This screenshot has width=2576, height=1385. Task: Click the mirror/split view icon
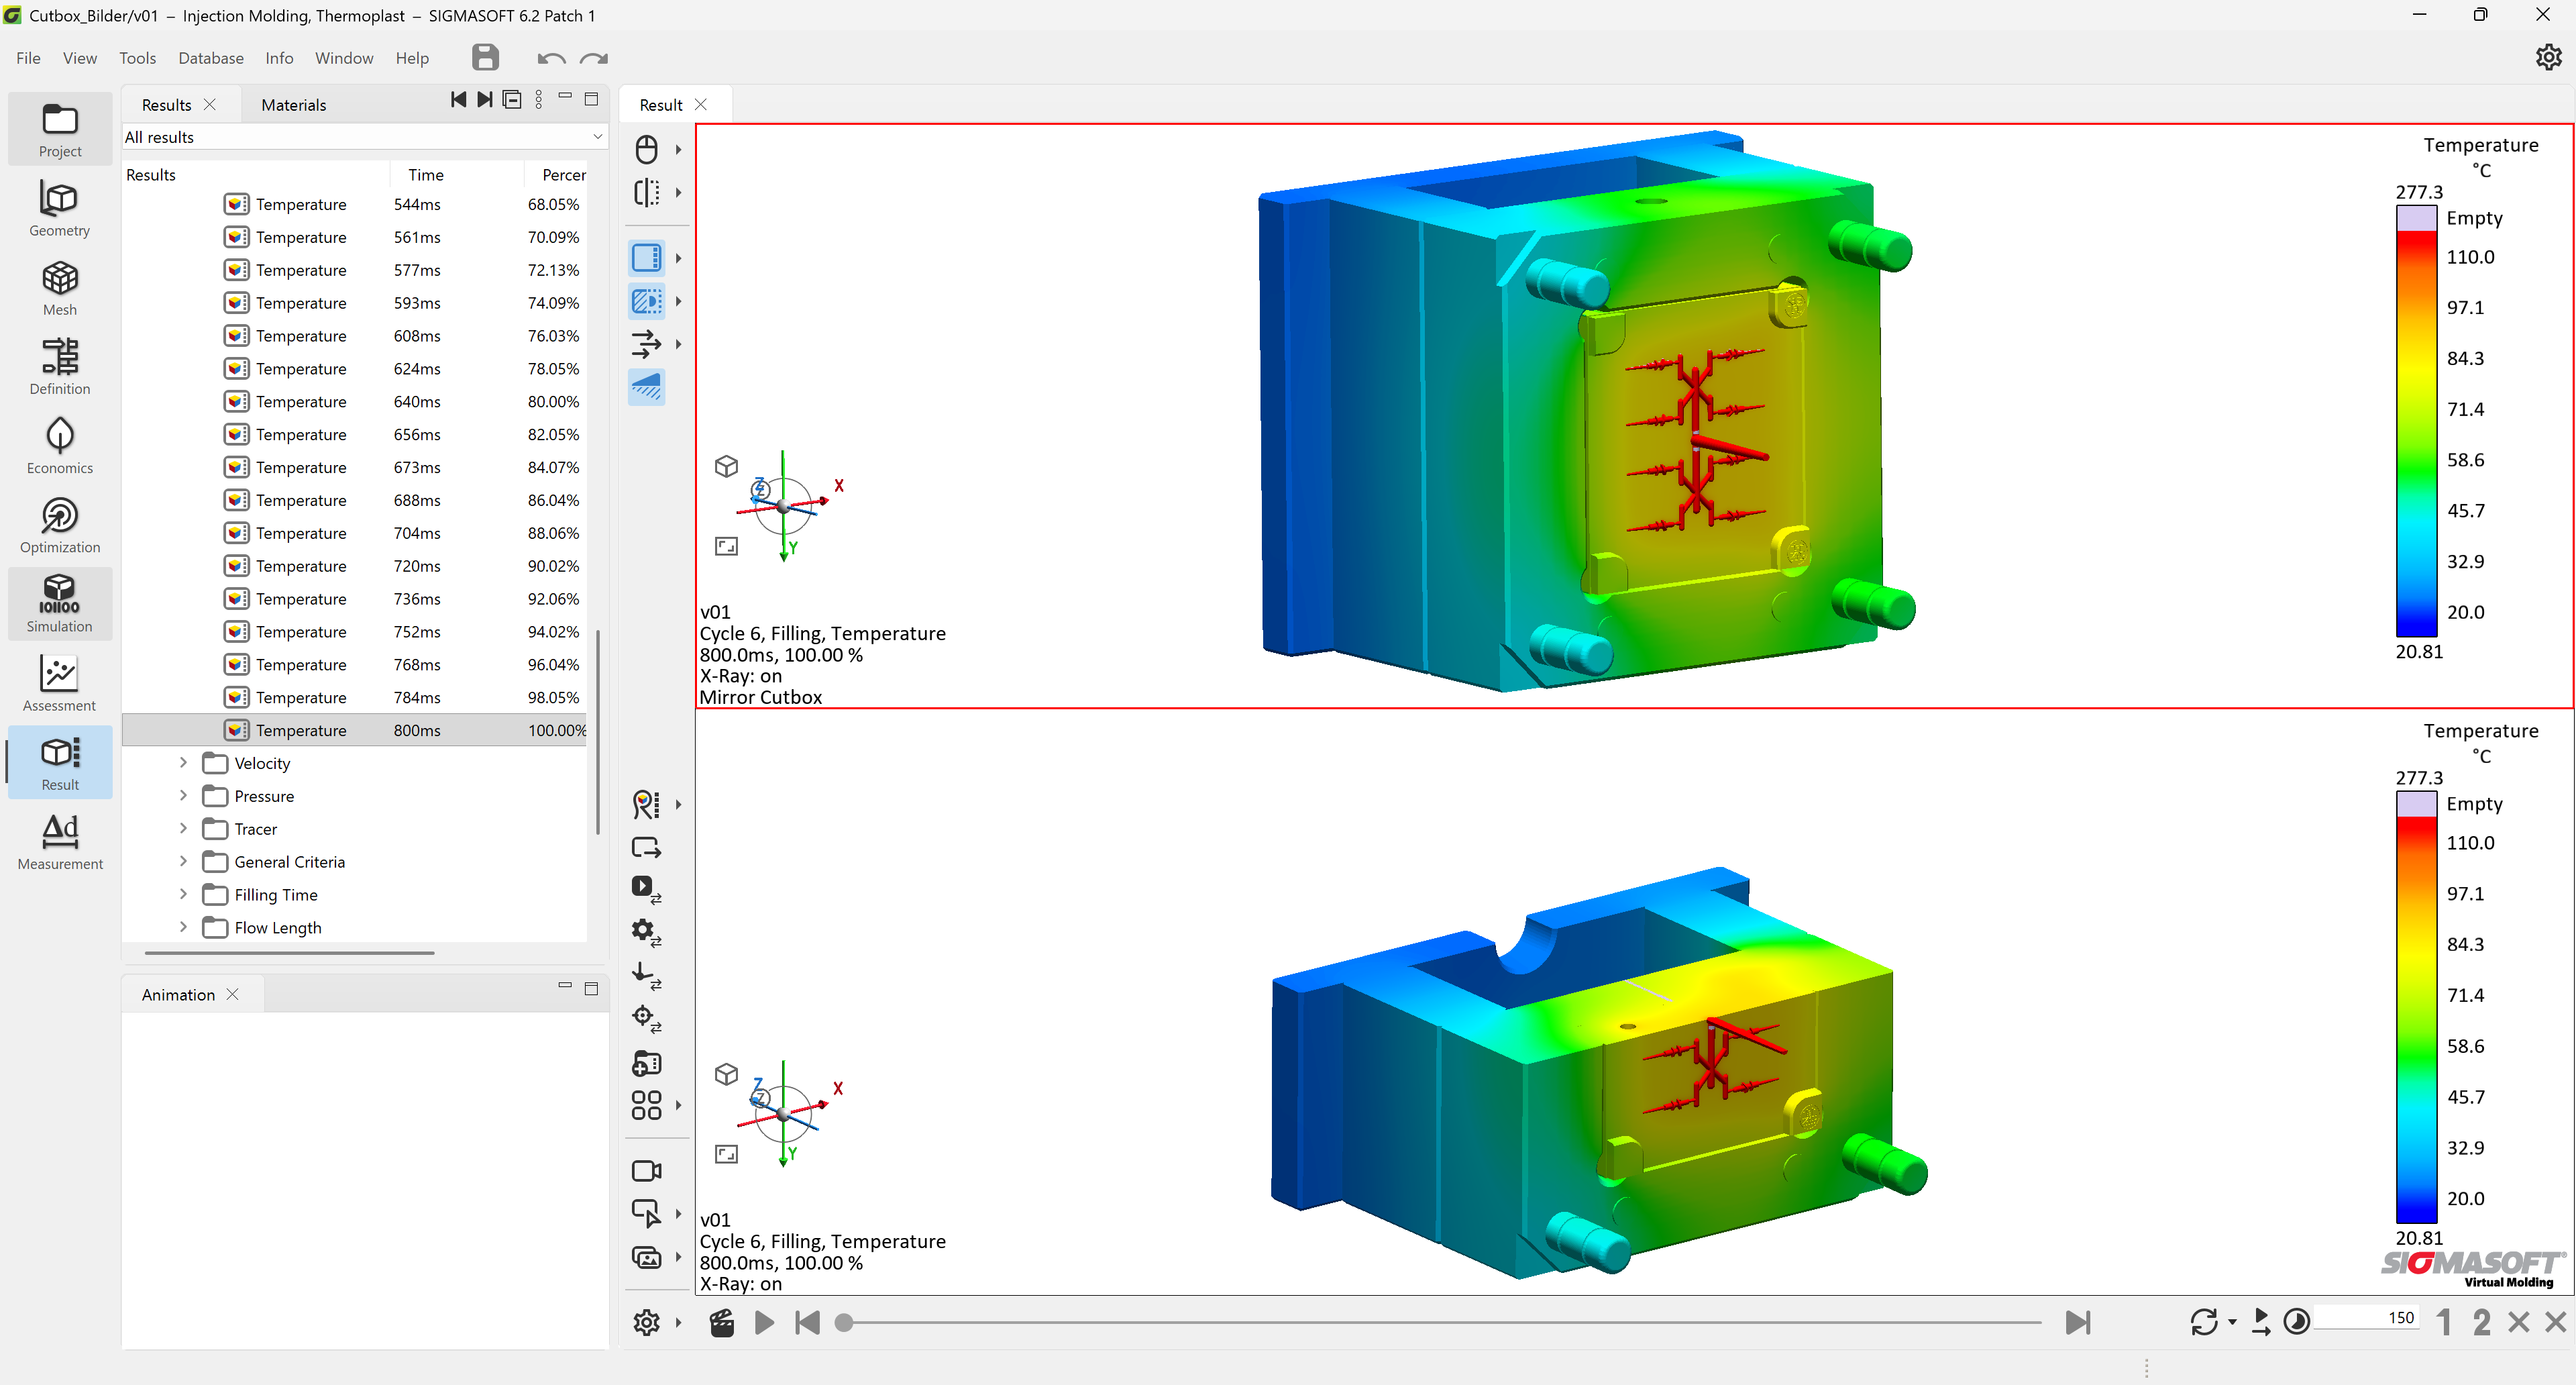pos(647,192)
